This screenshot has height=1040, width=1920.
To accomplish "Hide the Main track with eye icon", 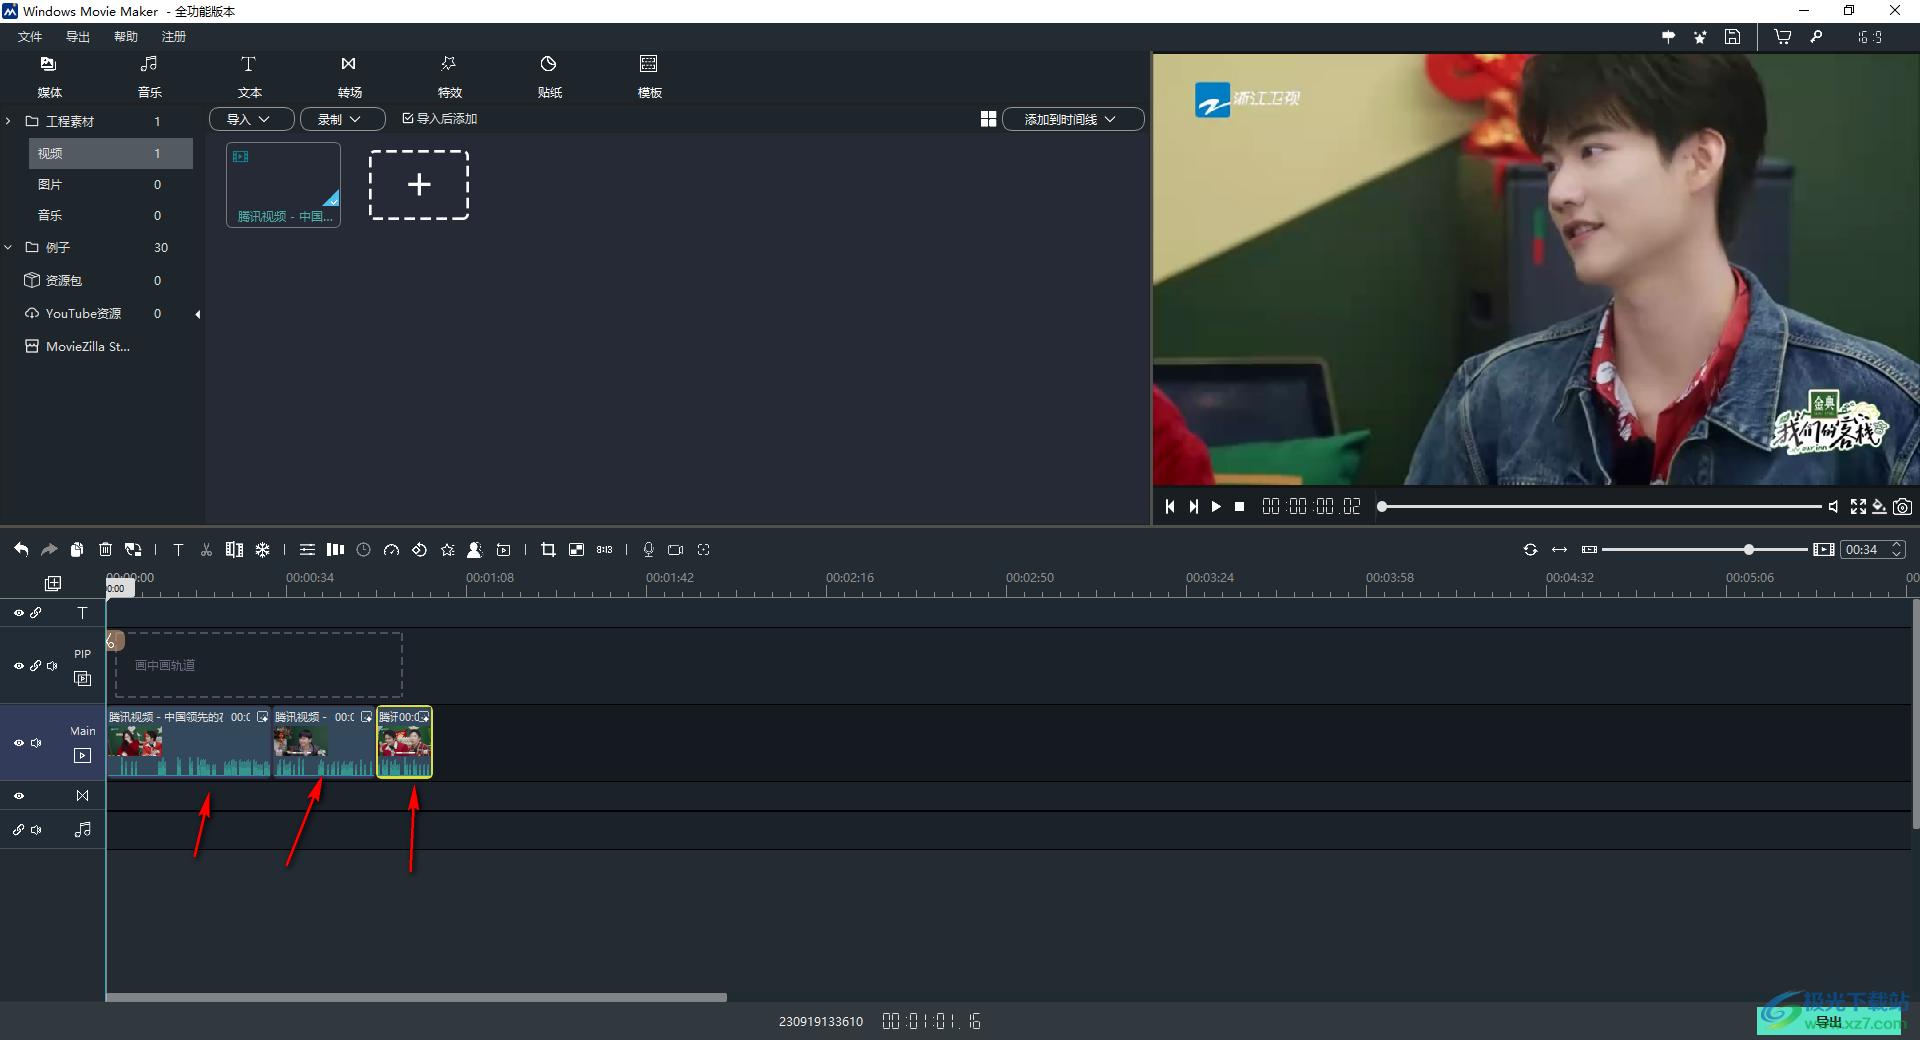I will [x=18, y=743].
